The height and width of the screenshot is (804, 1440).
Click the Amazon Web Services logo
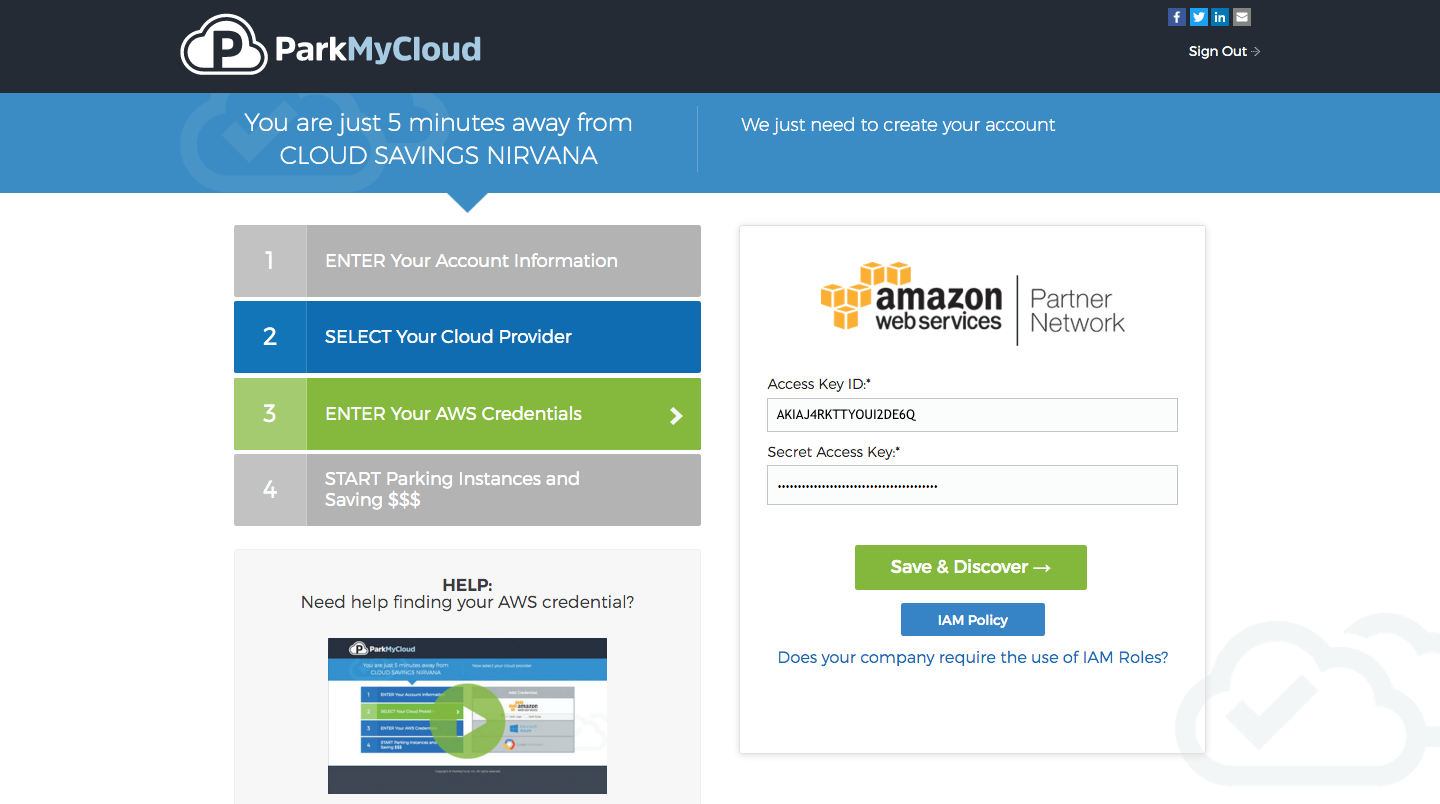coord(911,297)
